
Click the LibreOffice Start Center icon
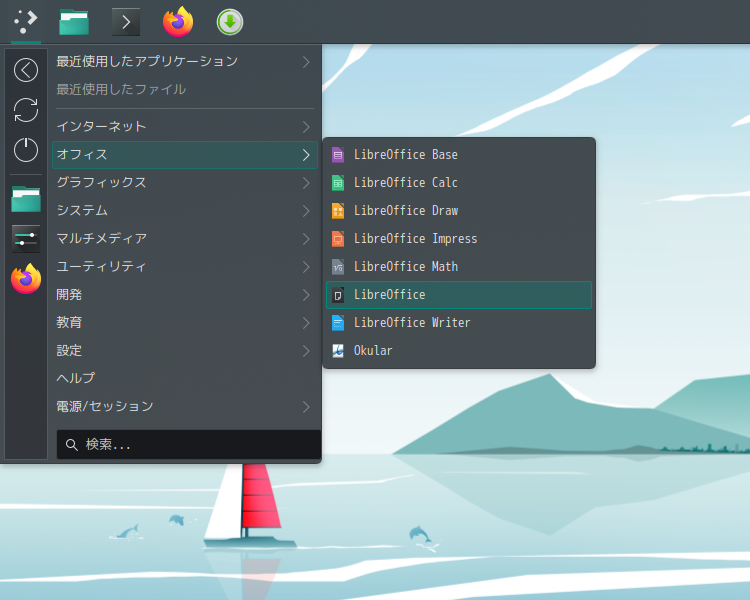[338, 295]
